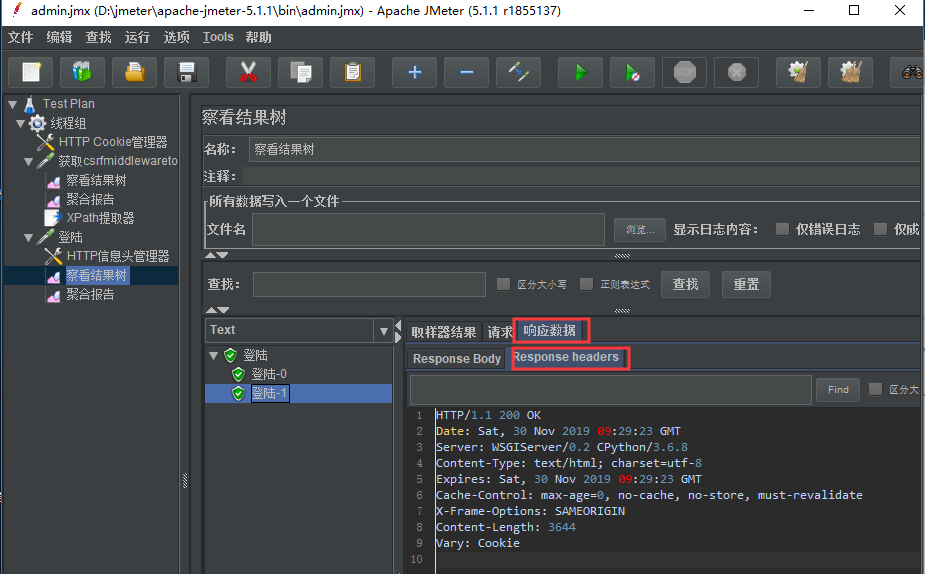925x574 pixels.
Task: Select 登陆-0 result entry
Action: click(x=269, y=374)
